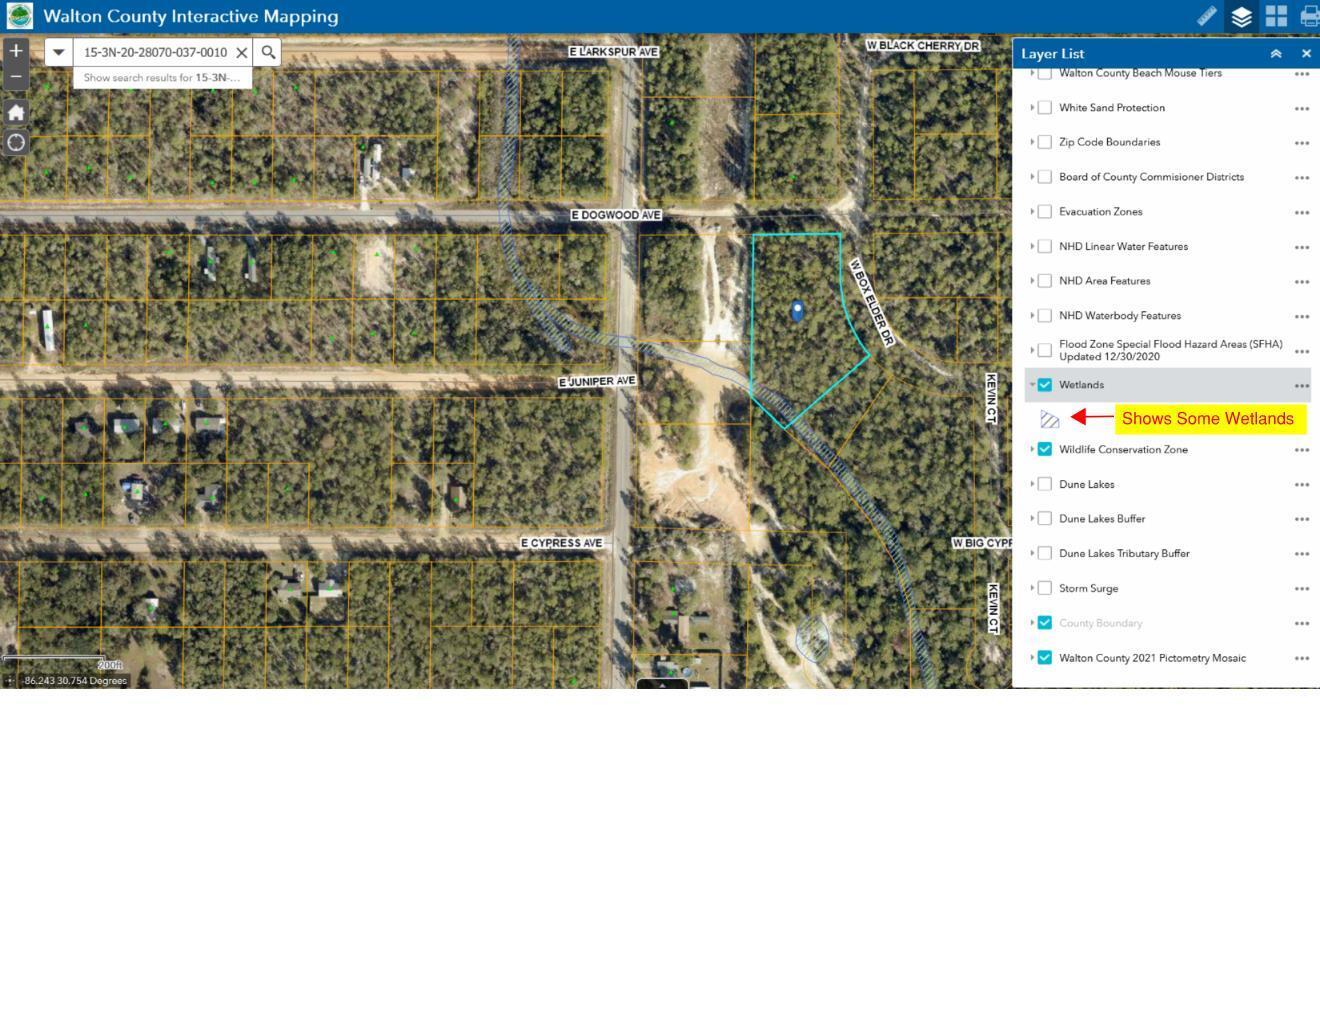Viewport: 1320px width, 1020px height.
Task: Click the zoom in button on the map
Action: point(15,49)
